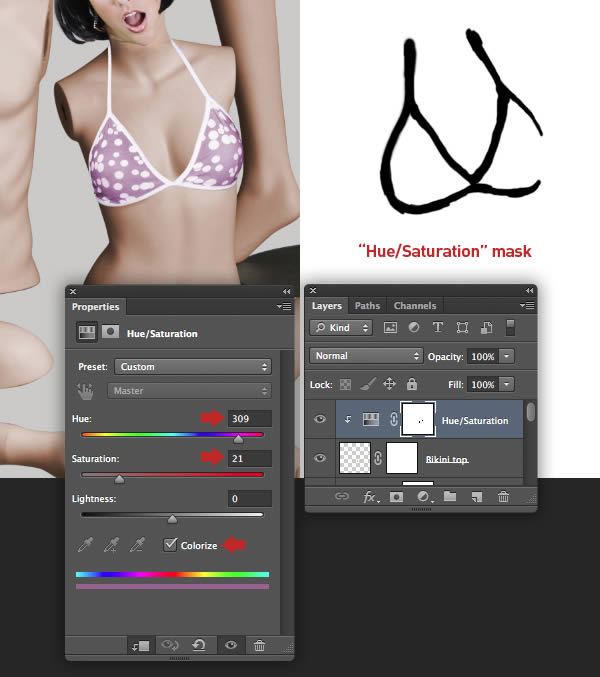Image resolution: width=600 pixels, height=677 pixels.
Task: Click the on-image adjustment hand tool
Action: point(85,391)
